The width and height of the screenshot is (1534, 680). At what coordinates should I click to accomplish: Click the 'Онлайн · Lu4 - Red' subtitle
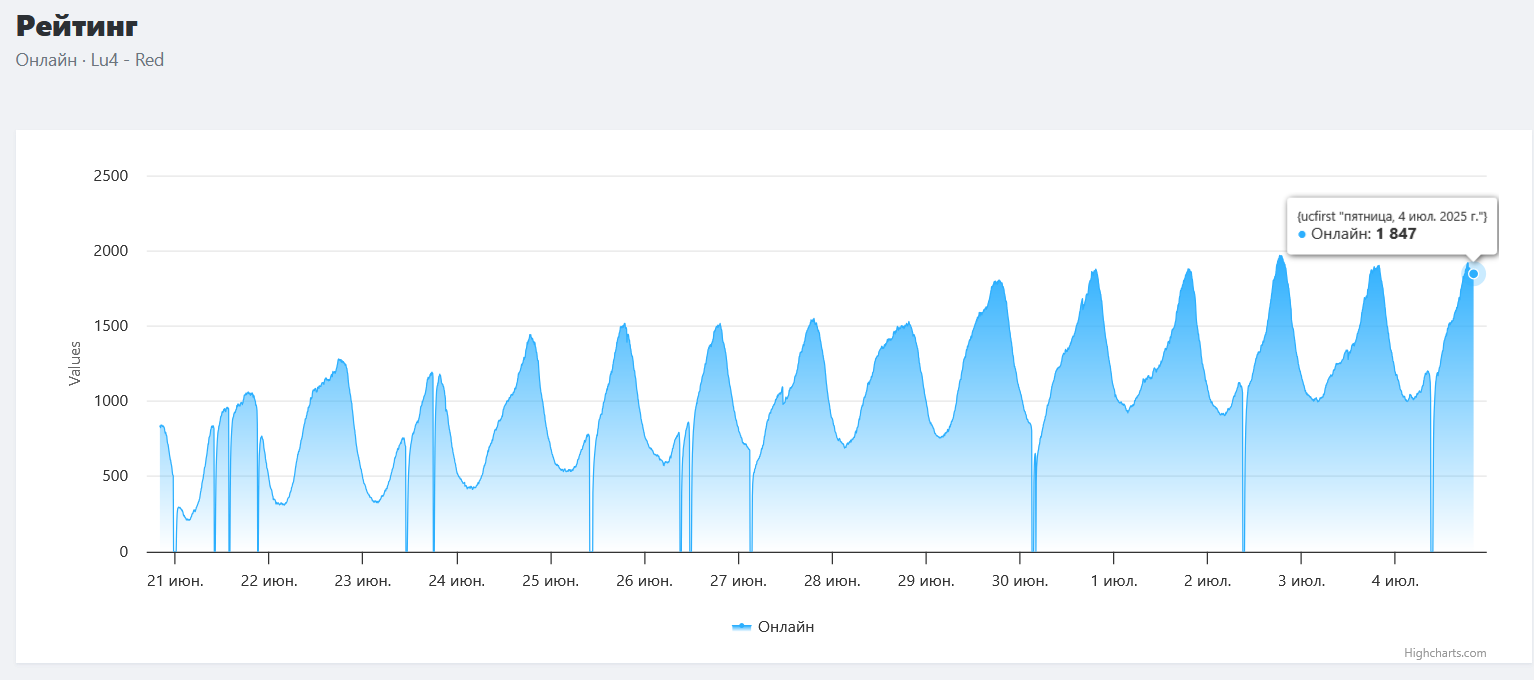[90, 60]
